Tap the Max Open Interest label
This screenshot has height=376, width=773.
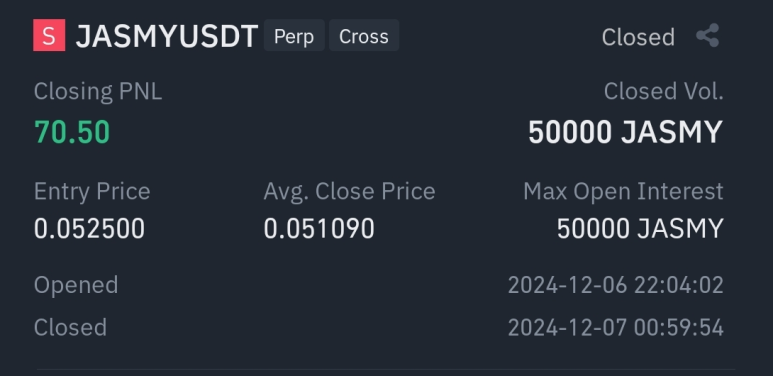coord(623,191)
